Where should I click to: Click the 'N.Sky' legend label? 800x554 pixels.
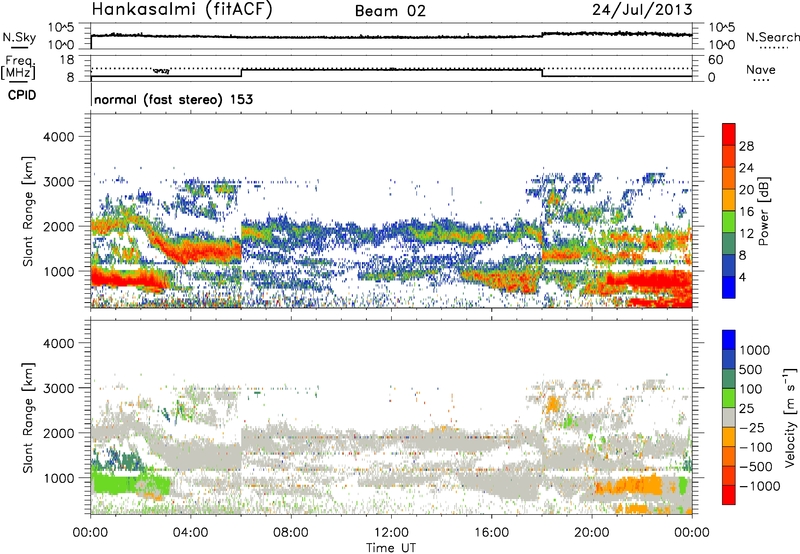[19, 37]
